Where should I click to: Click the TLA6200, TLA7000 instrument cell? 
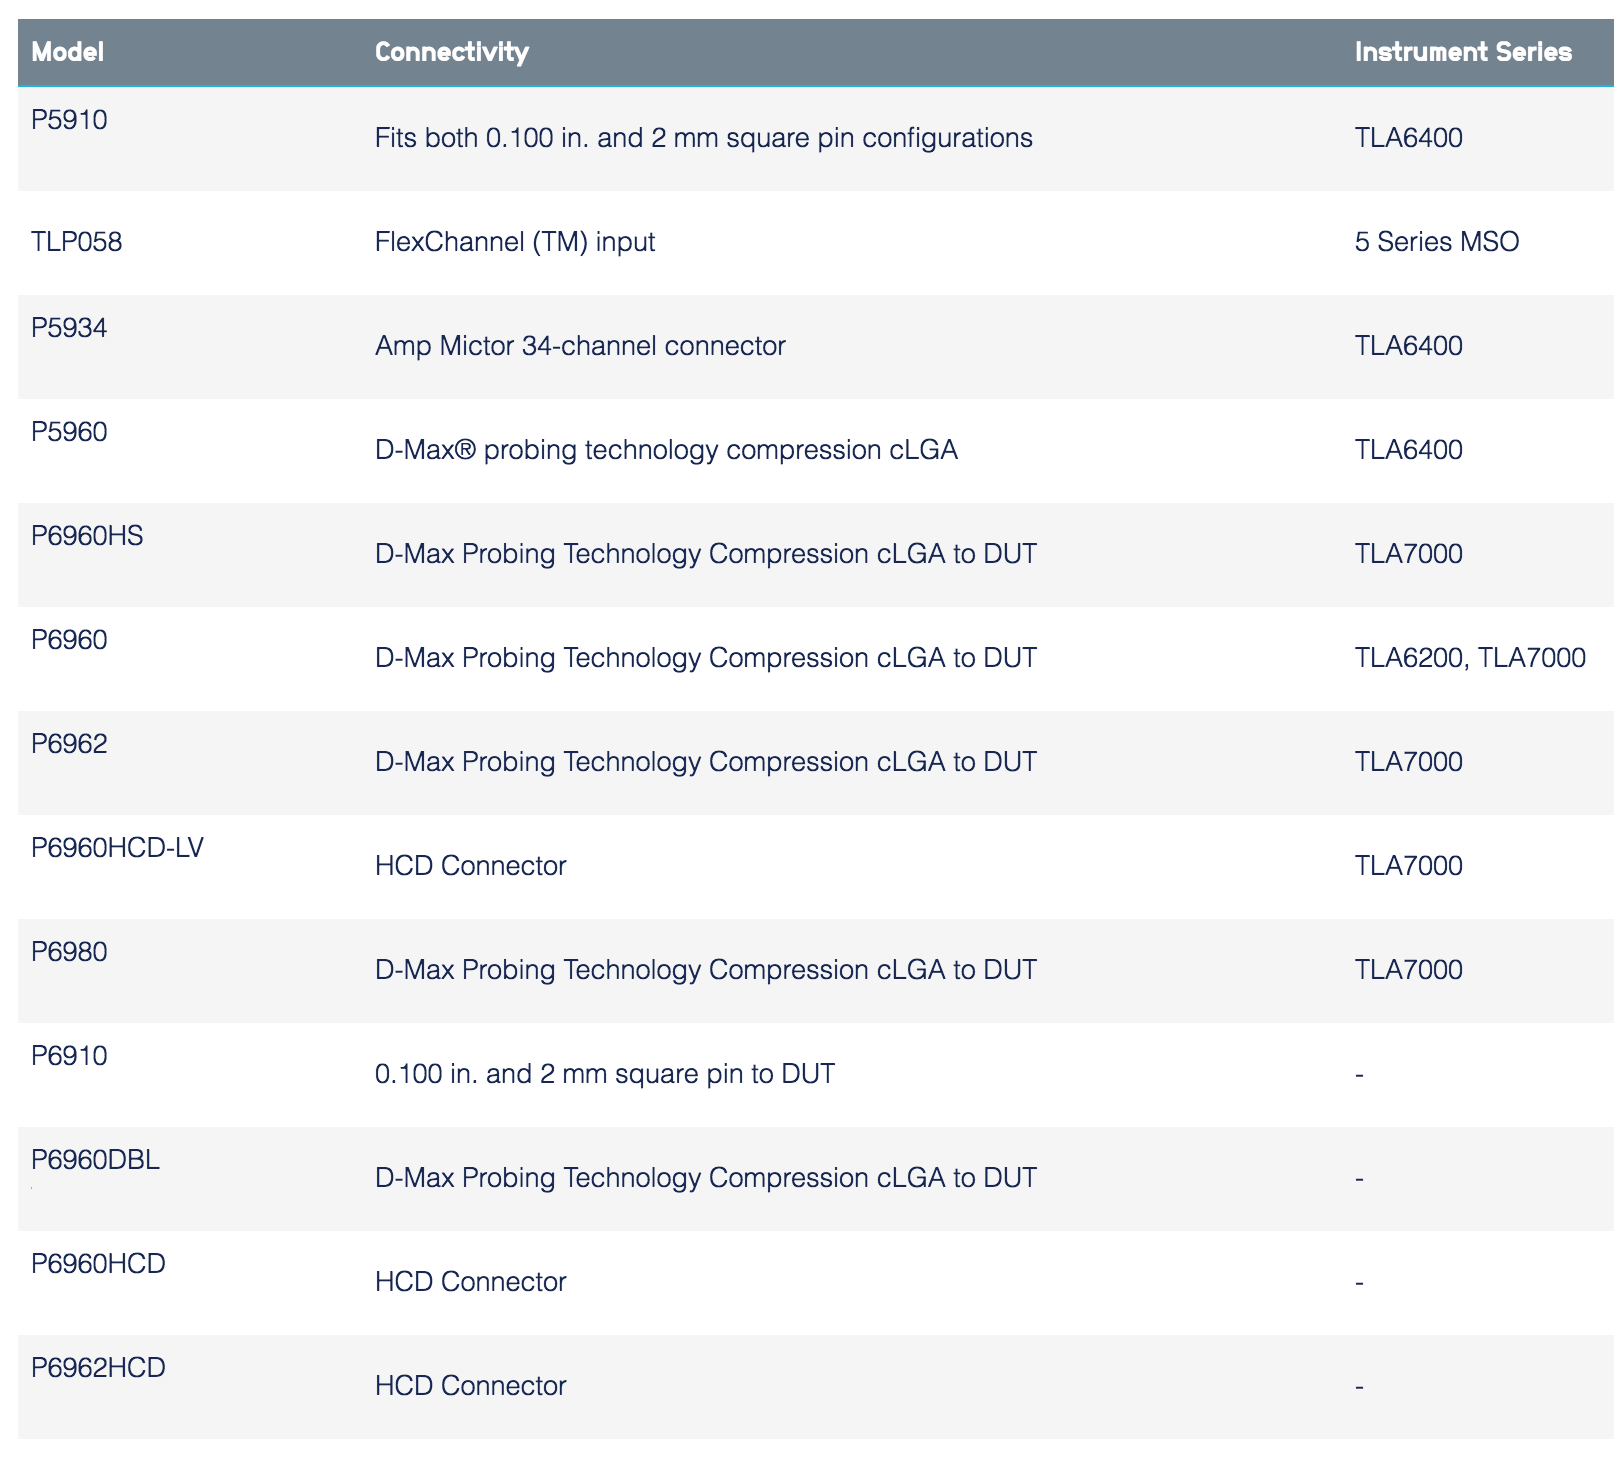[x=1469, y=658]
